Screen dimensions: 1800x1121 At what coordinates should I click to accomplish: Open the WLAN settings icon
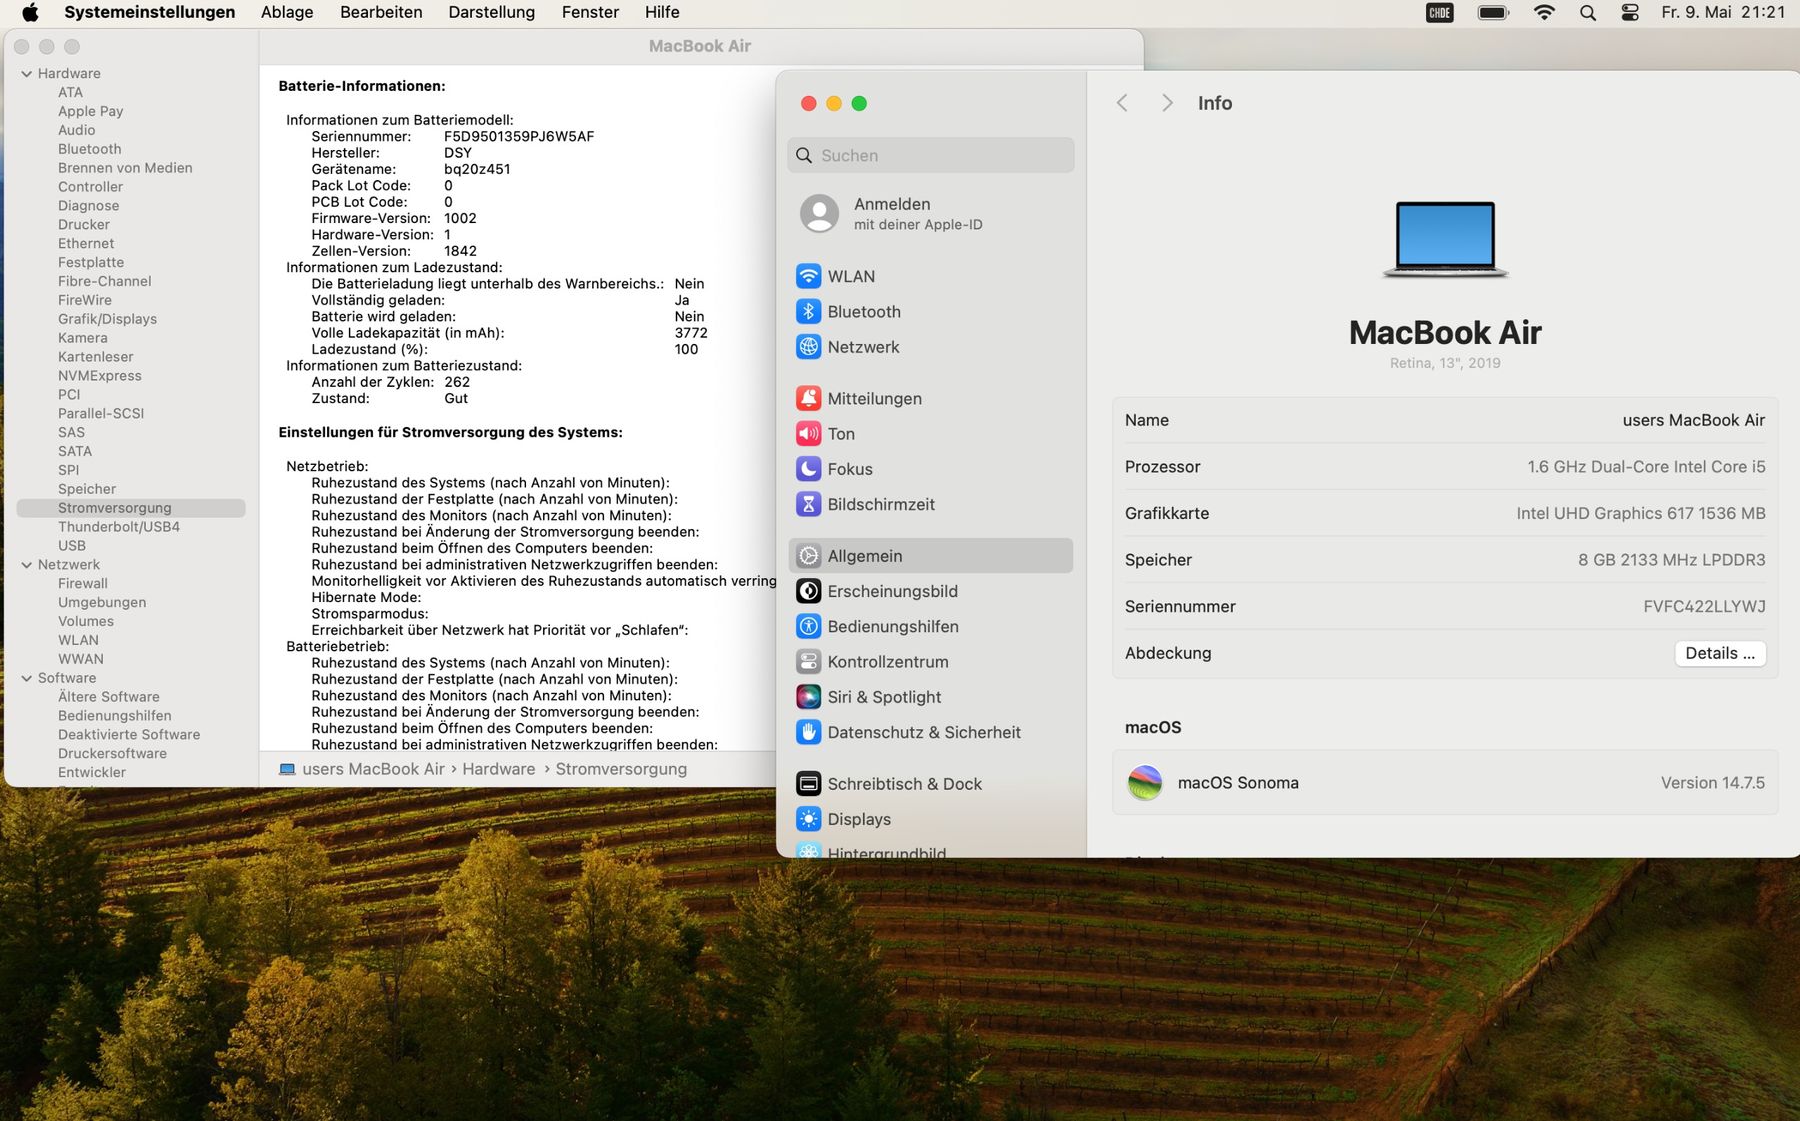pyautogui.click(x=808, y=276)
